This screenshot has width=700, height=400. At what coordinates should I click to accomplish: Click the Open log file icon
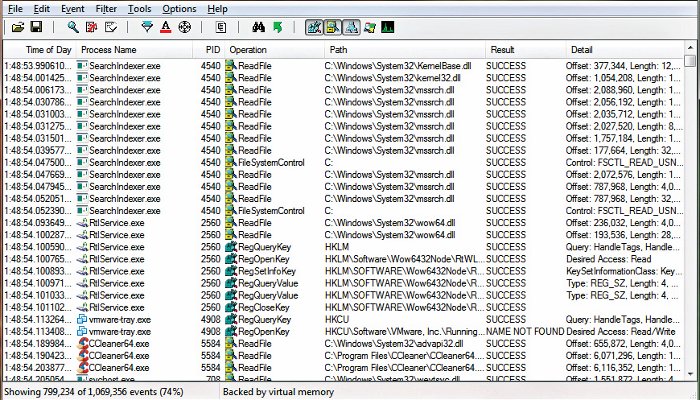pyautogui.click(x=17, y=27)
